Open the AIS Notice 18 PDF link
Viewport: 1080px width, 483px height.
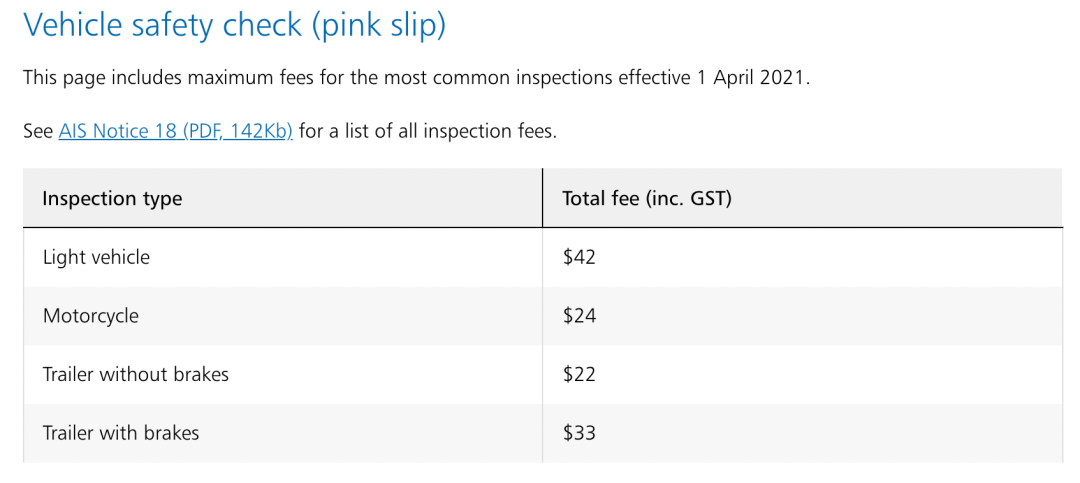175,131
